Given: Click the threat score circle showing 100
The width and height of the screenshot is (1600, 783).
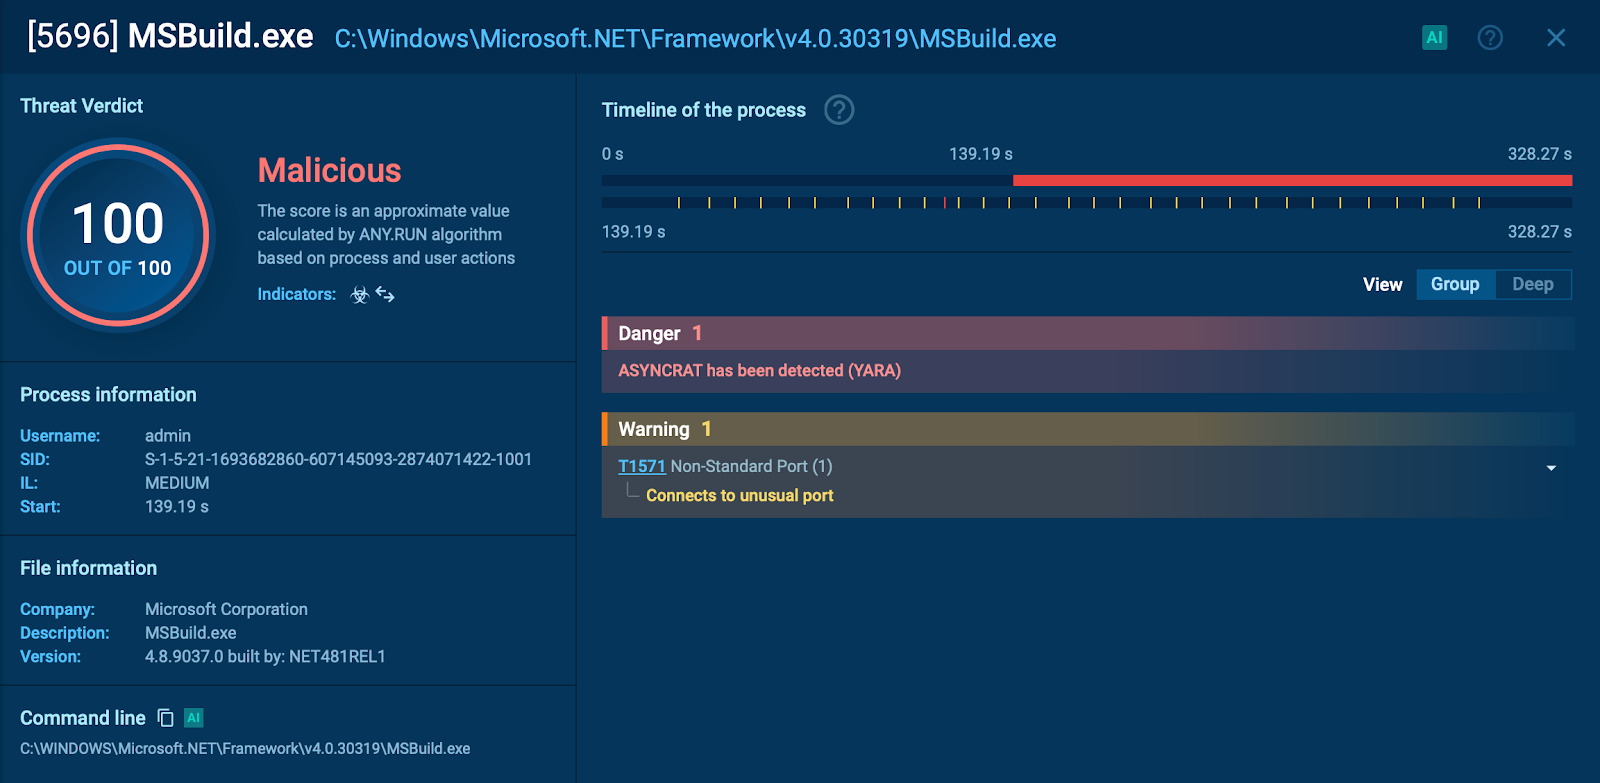Looking at the screenshot, I should 118,236.
